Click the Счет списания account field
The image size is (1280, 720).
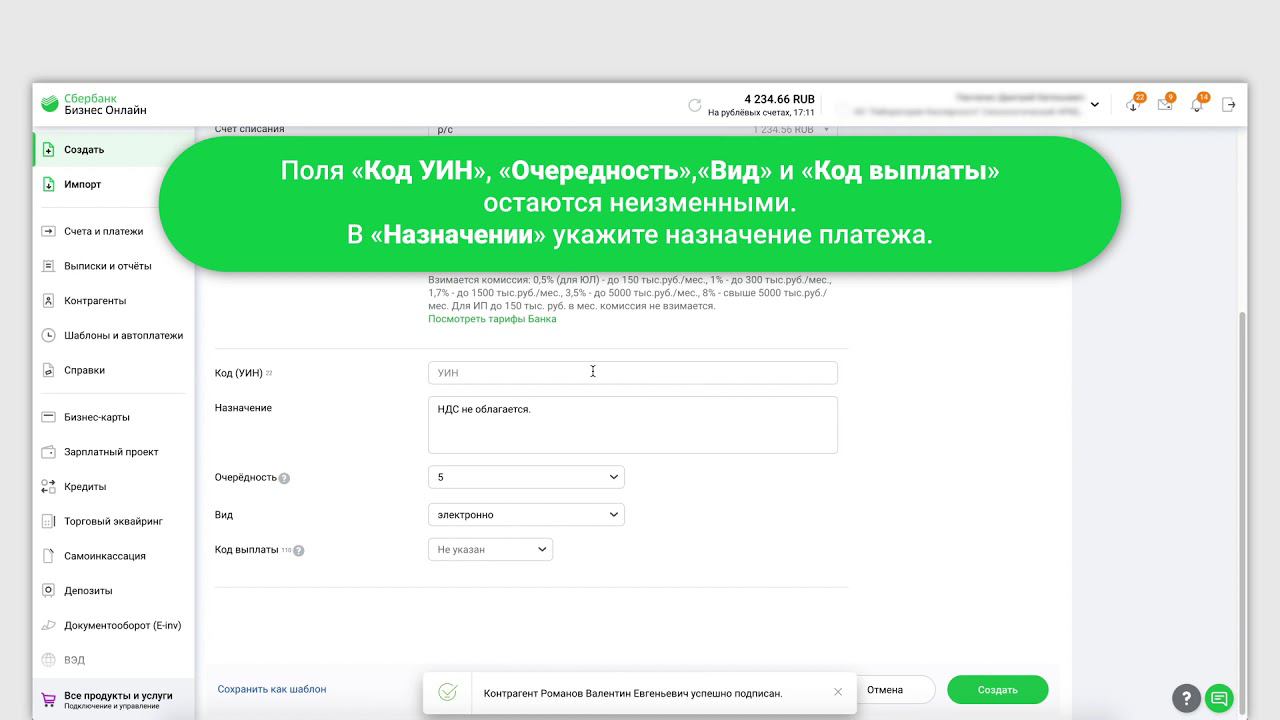coord(632,130)
